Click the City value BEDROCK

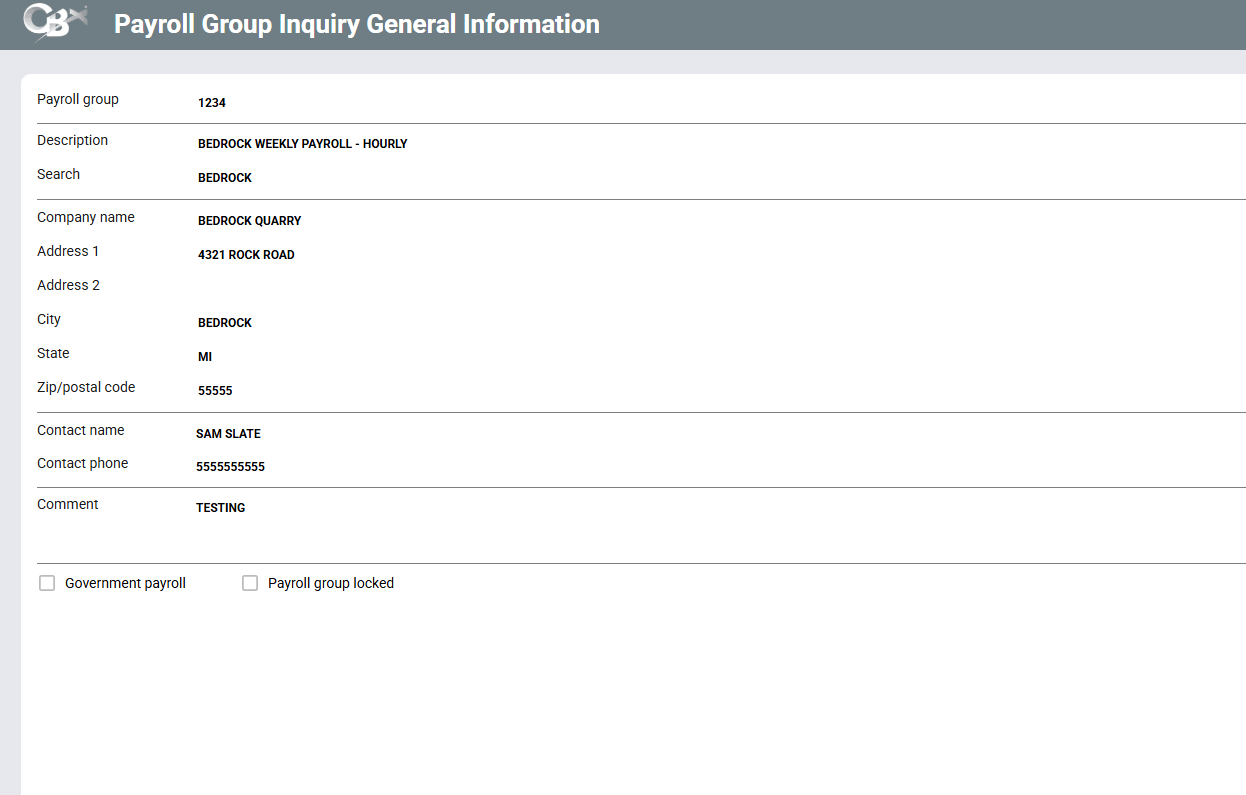tap(225, 323)
